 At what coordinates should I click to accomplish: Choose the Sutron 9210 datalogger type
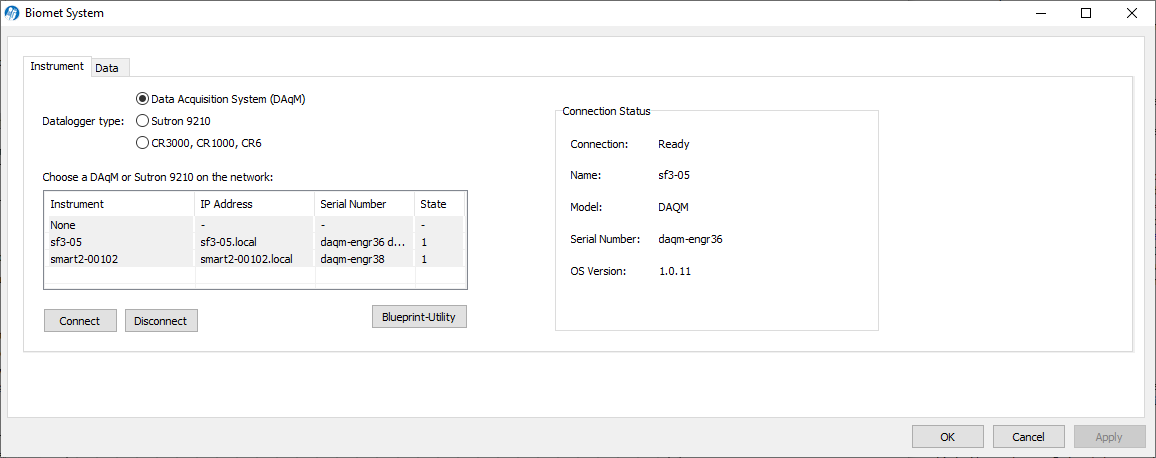coord(142,121)
